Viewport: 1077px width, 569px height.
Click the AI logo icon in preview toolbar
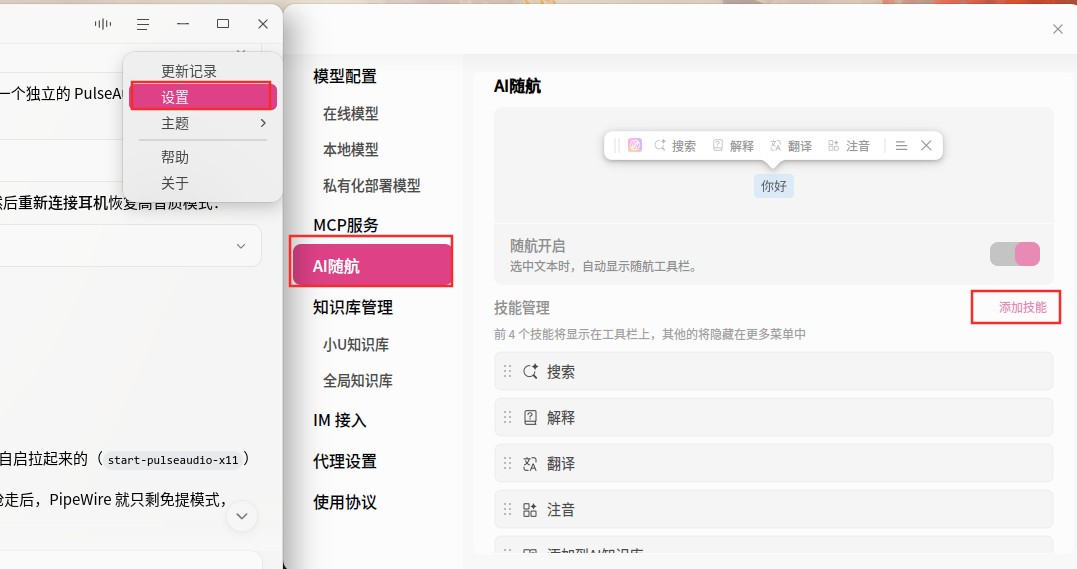(635, 146)
